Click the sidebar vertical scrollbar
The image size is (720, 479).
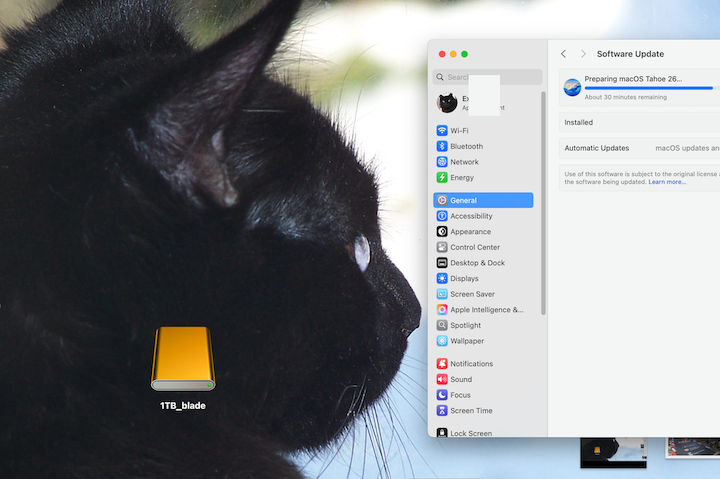pos(543,203)
